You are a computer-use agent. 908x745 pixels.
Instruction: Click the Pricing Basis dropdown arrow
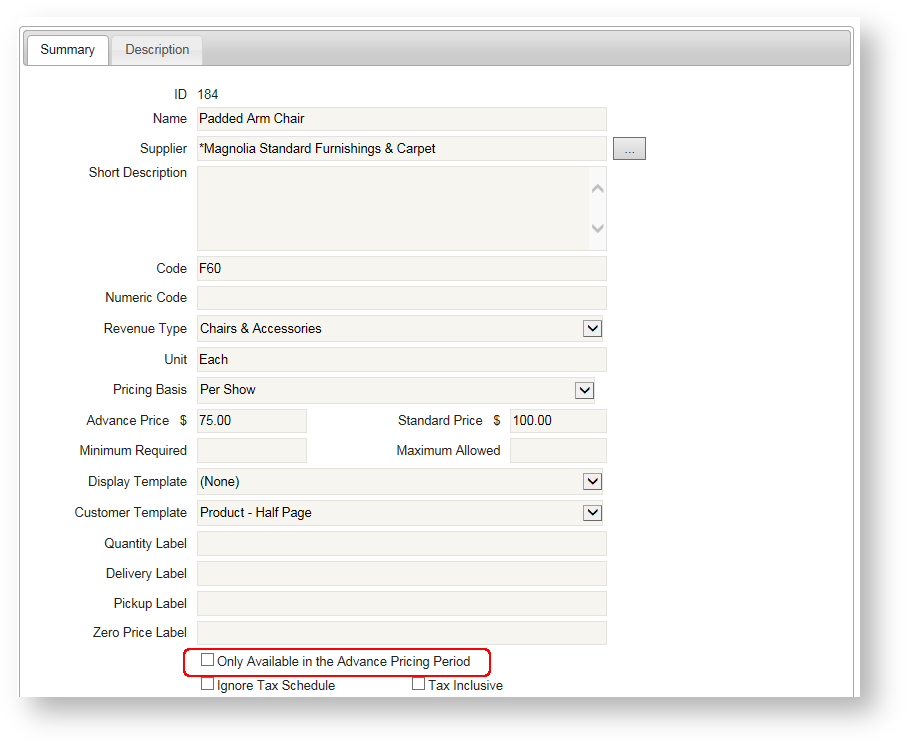coord(584,390)
